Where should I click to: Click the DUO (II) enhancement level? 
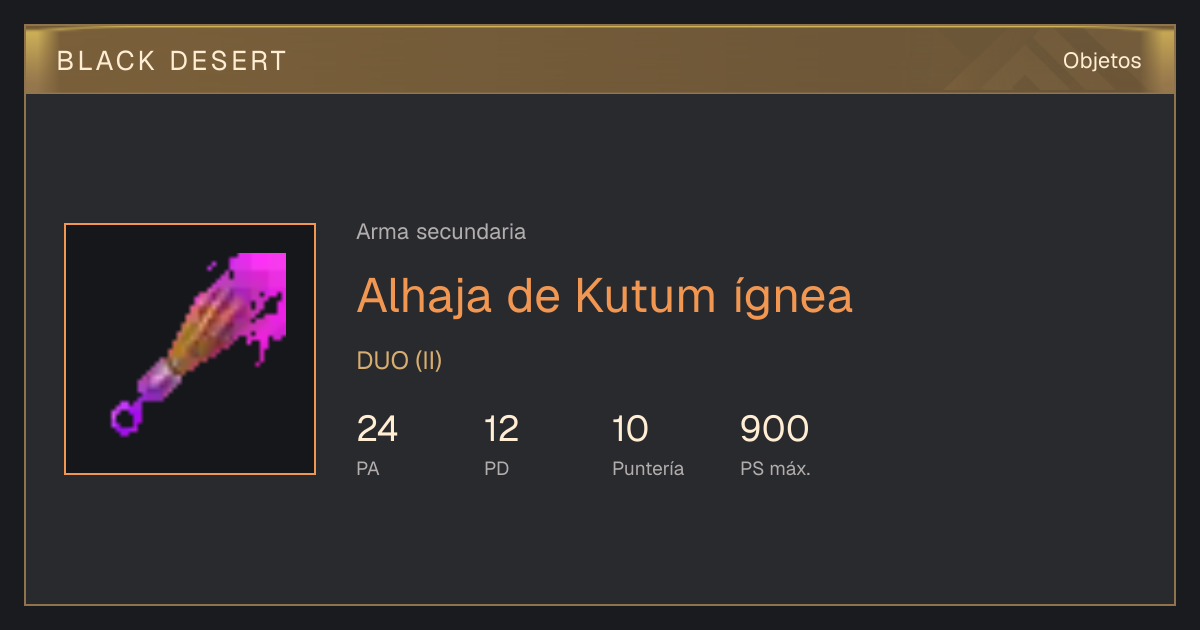click(399, 361)
